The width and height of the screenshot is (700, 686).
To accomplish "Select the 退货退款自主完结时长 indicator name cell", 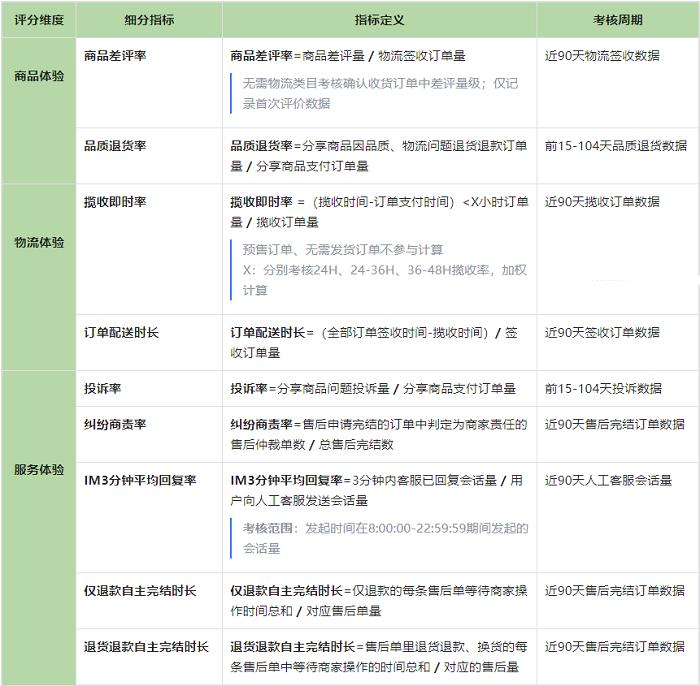I will (147, 647).
